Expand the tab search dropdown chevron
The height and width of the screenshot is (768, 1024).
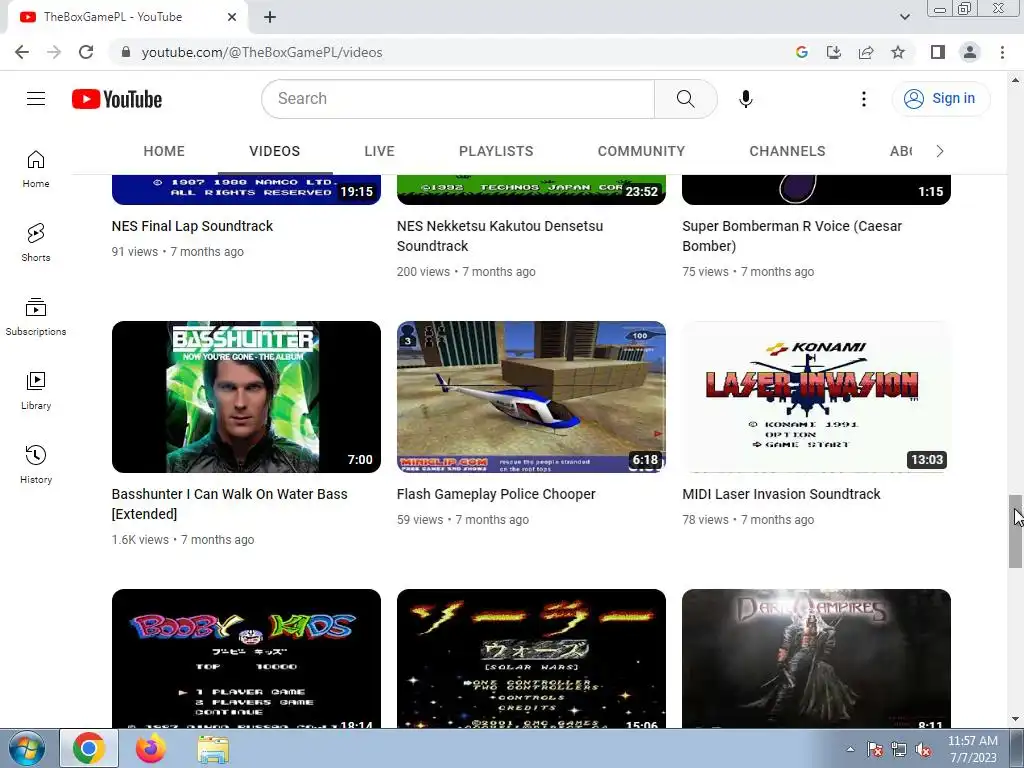tap(904, 17)
